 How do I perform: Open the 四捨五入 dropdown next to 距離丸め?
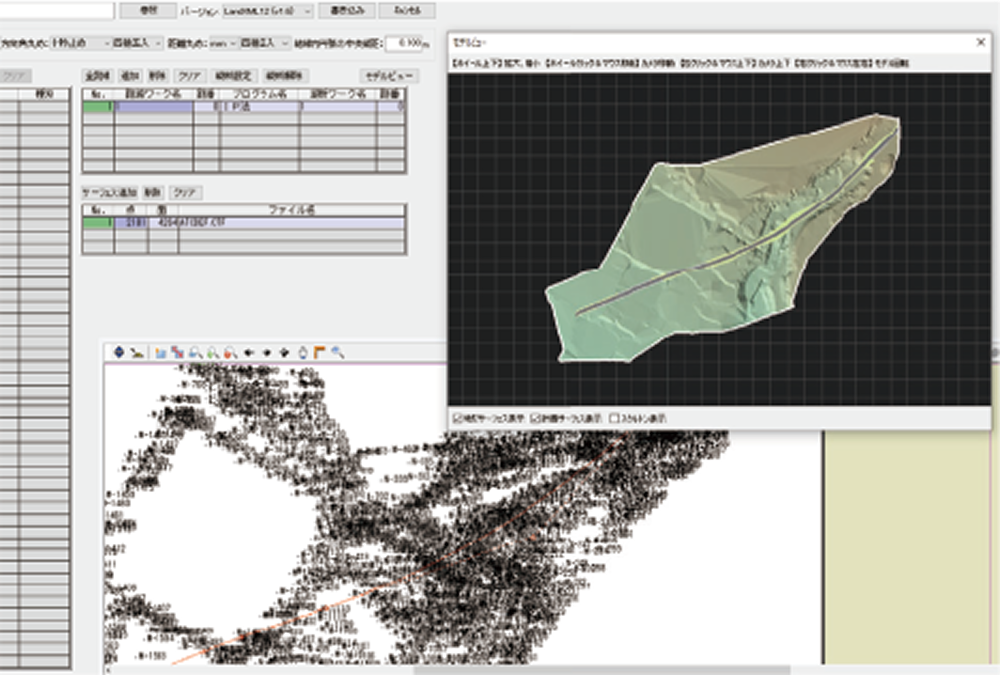click(x=265, y=43)
